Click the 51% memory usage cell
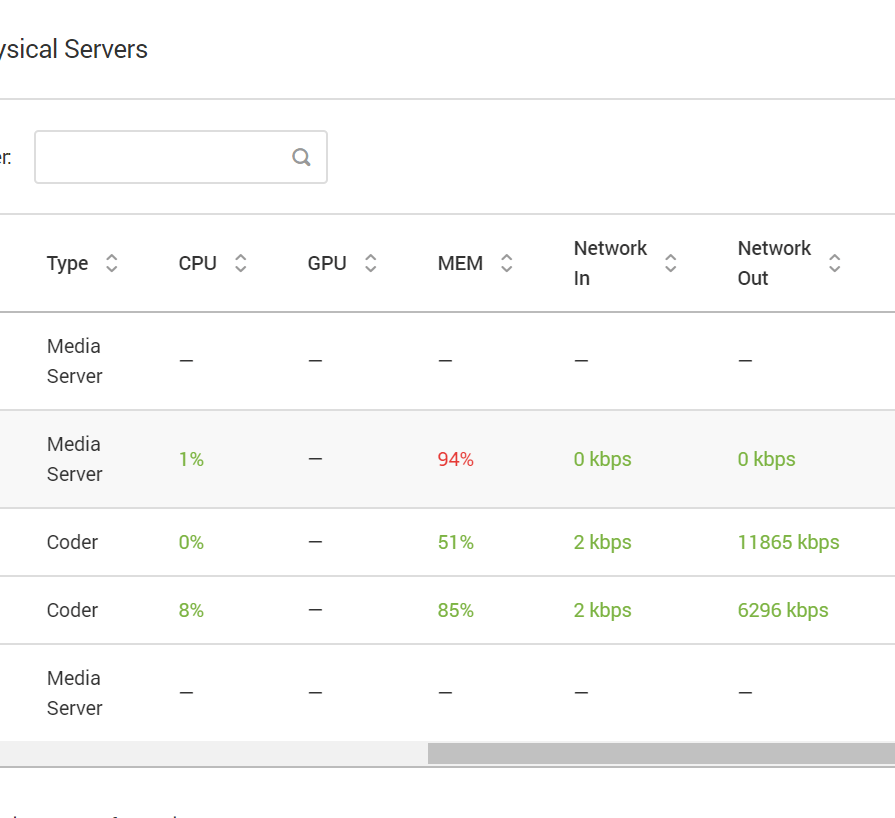This screenshot has height=818, width=895. click(455, 542)
